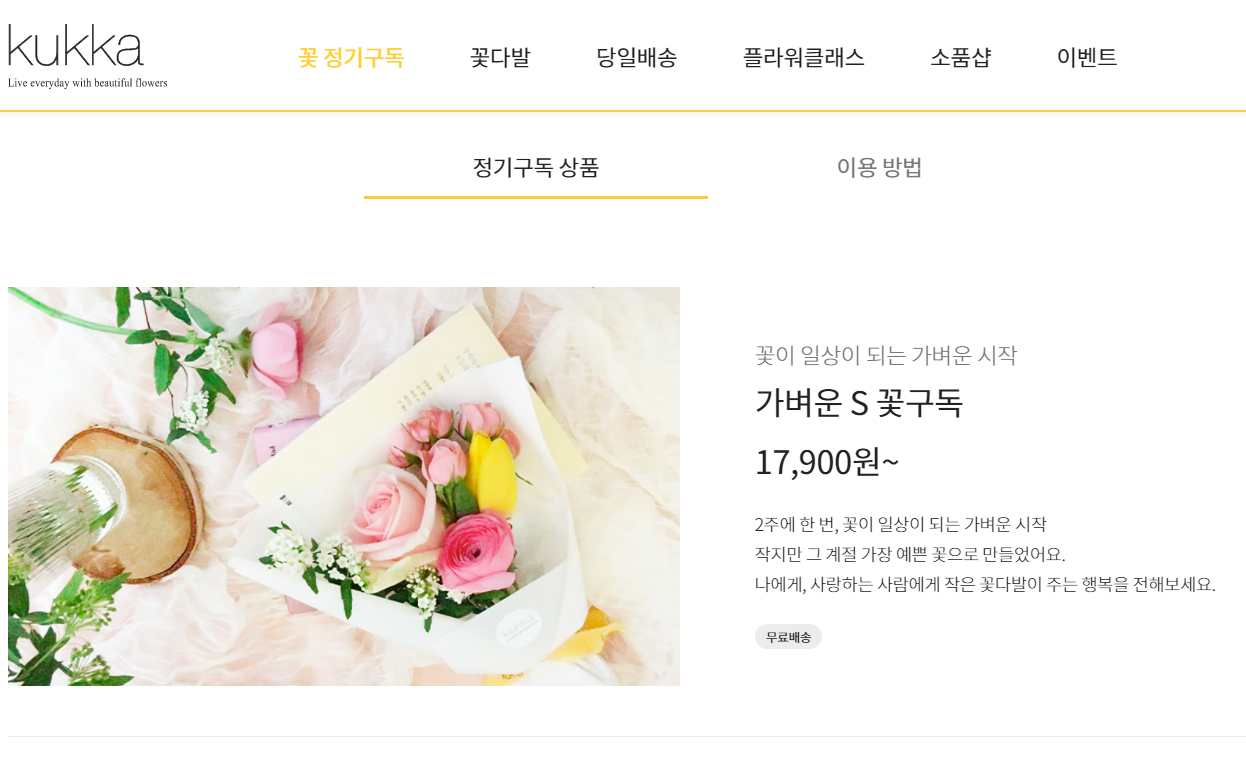Viewport: 1246px width, 764px height.
Task: Open the 플라워클래스 page
Action: point(804,57)
